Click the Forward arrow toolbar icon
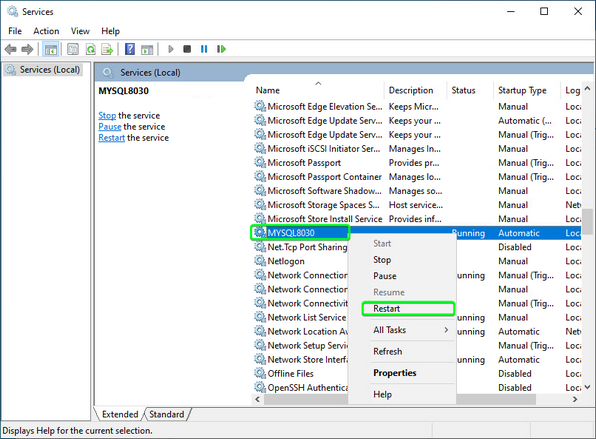This screenshot has height=439, width=596. click(x=27, y=49)
